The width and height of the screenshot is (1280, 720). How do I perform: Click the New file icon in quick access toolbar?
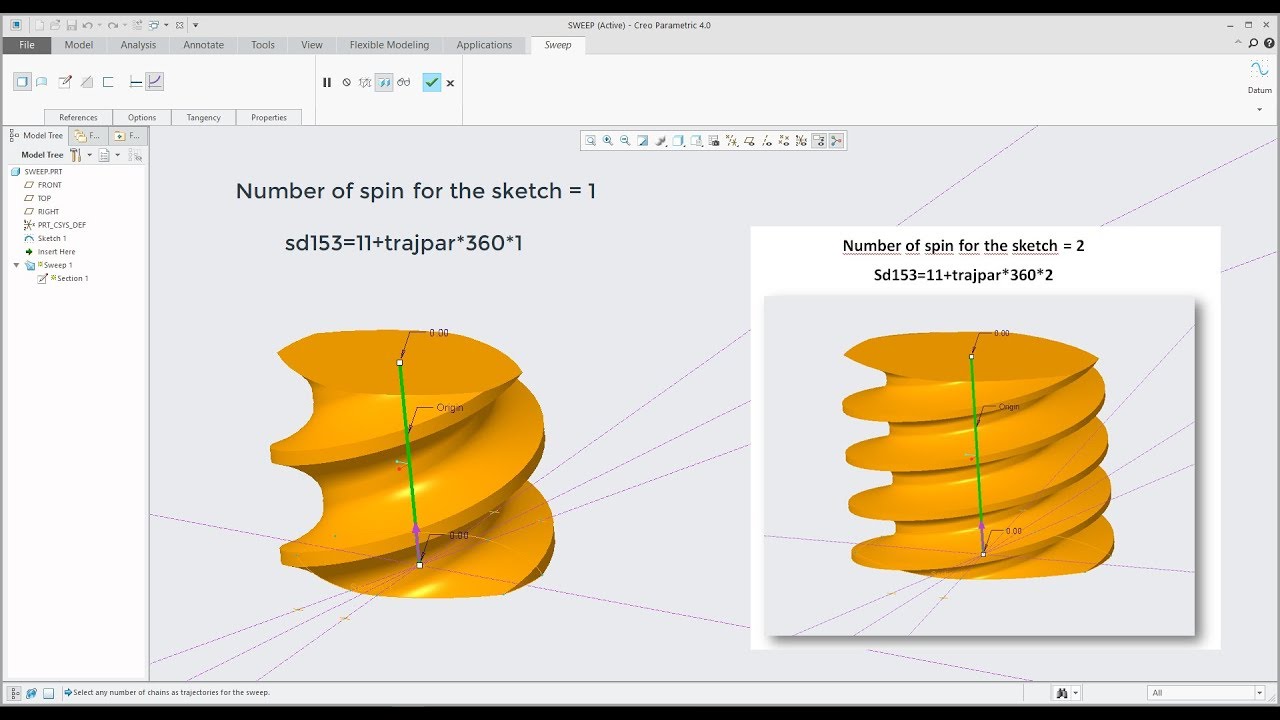coord(40,25)
